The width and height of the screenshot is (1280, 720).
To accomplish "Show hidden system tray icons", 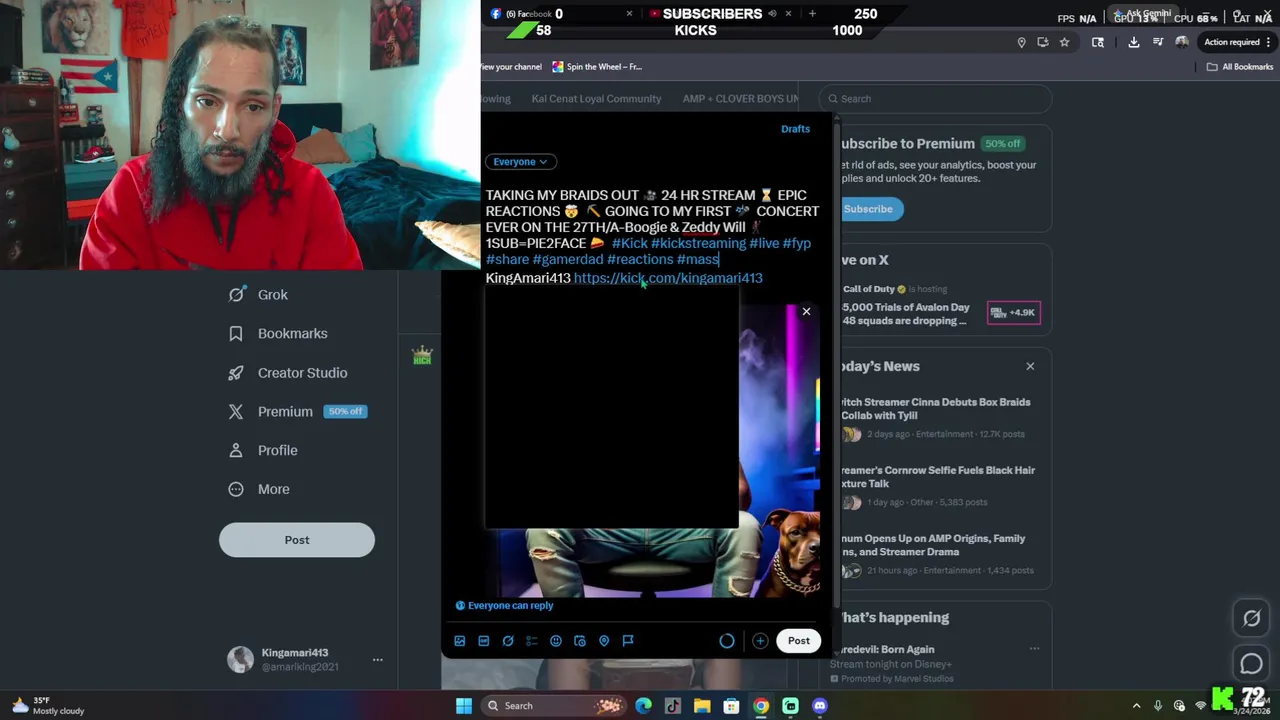I will pos(1136,706).
